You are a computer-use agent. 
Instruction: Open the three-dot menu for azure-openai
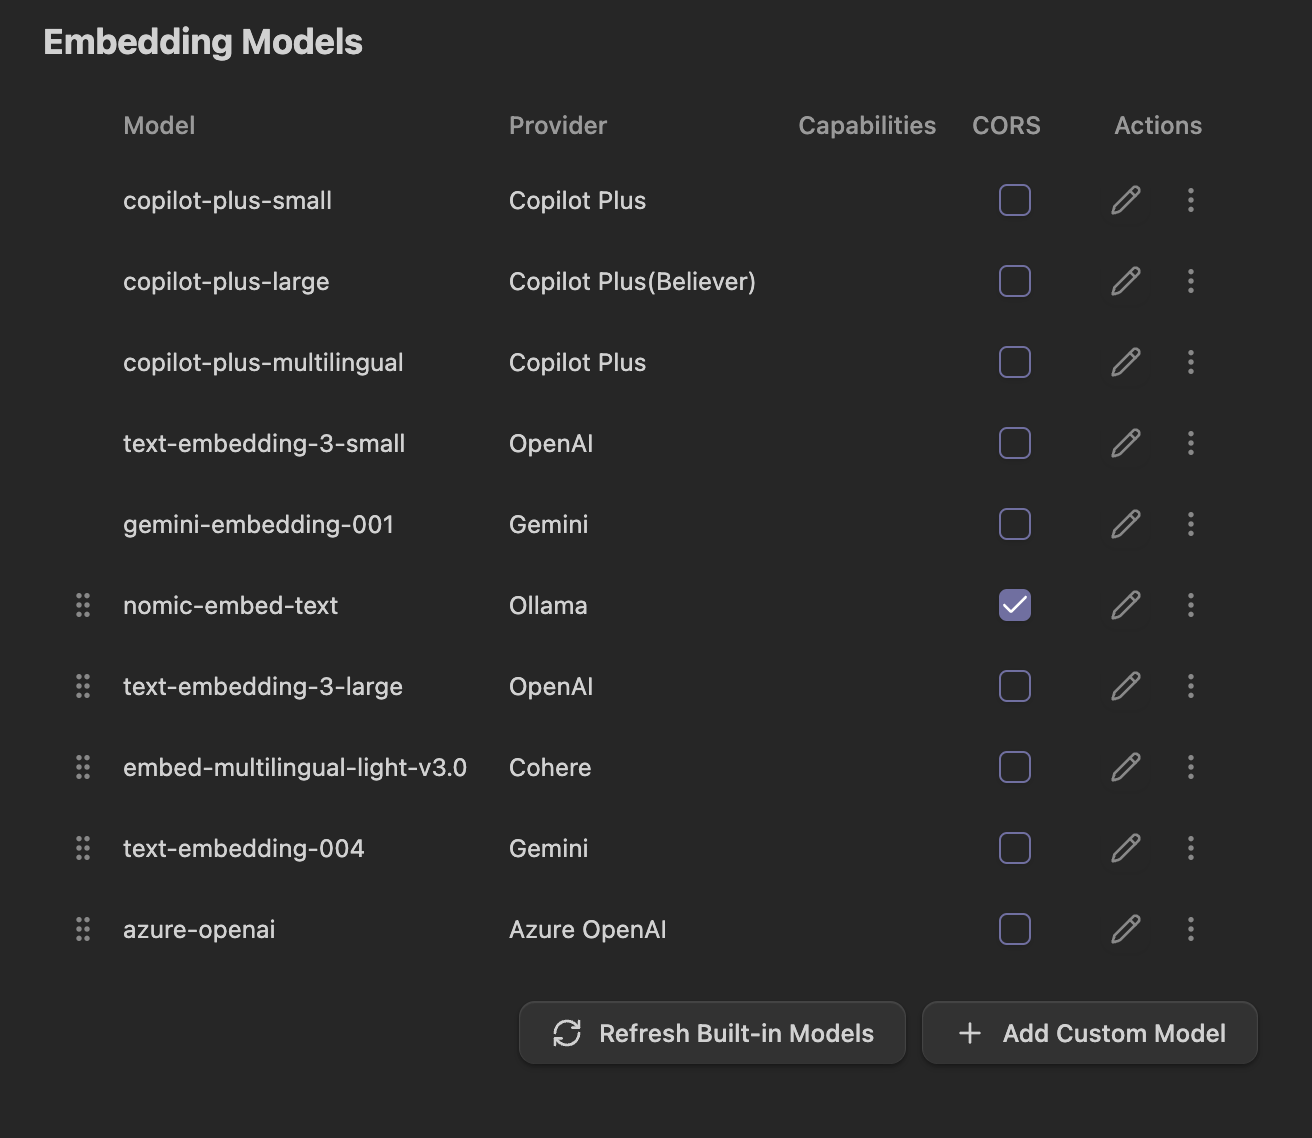[1190, 929]
